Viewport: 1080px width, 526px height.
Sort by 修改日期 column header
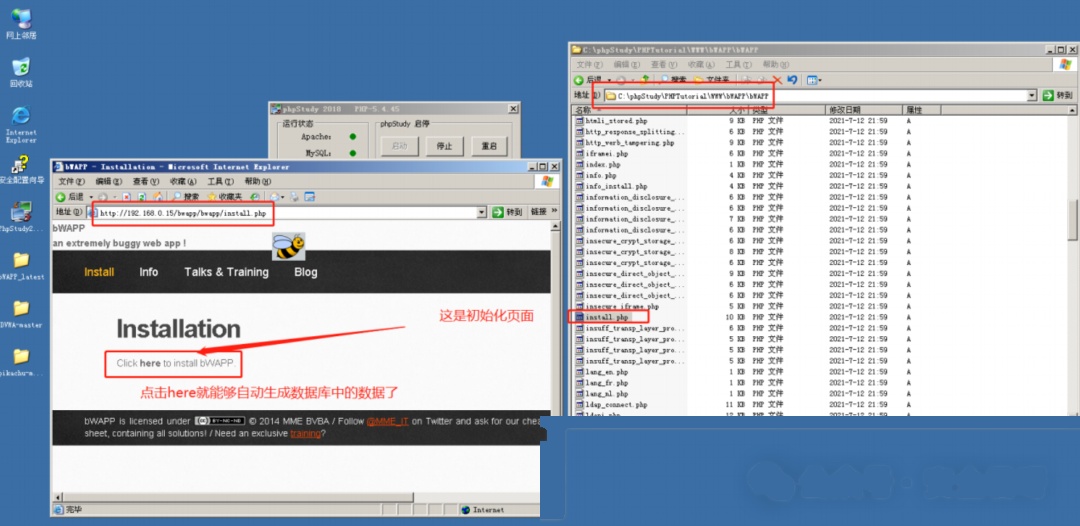point(864,109)
